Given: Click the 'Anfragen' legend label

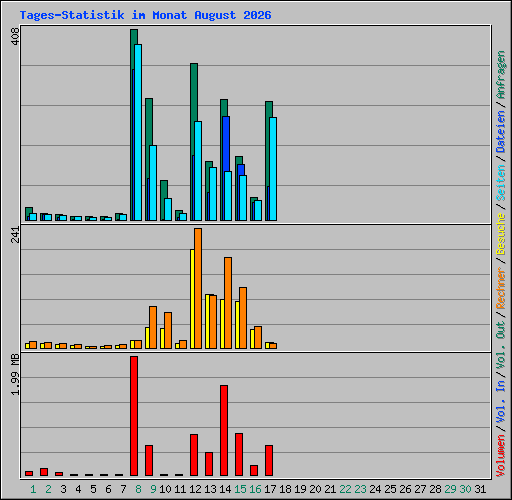Looking at the screenshot, I should [x=501, y=75].
